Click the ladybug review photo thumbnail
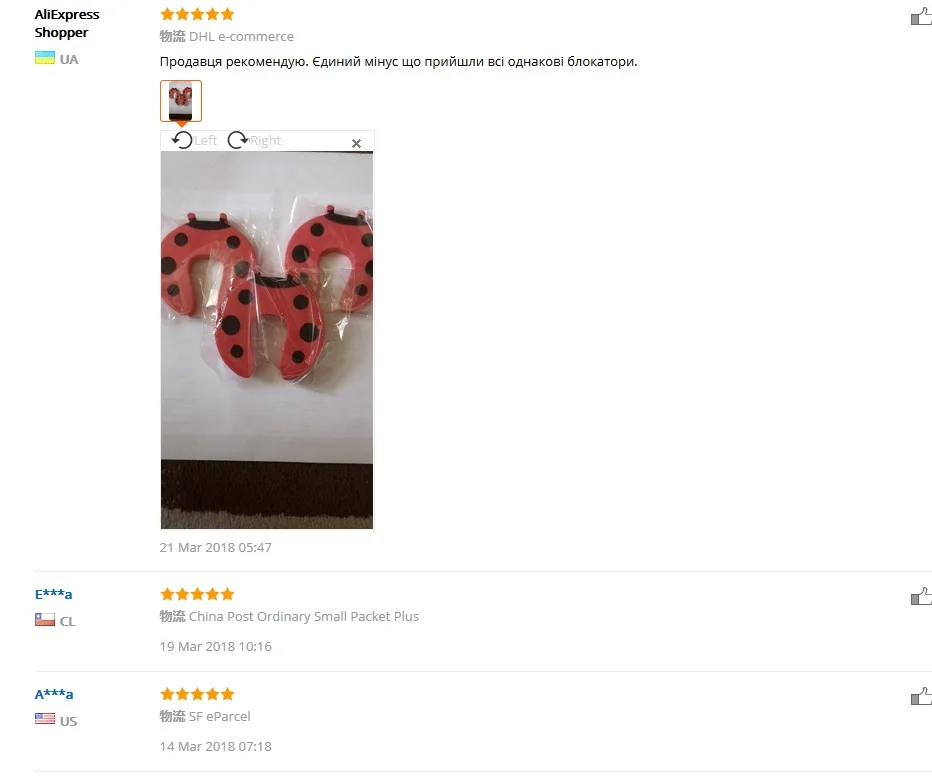Screen dimensions: 932x782 pyautogui.click(x=181, y=101)
